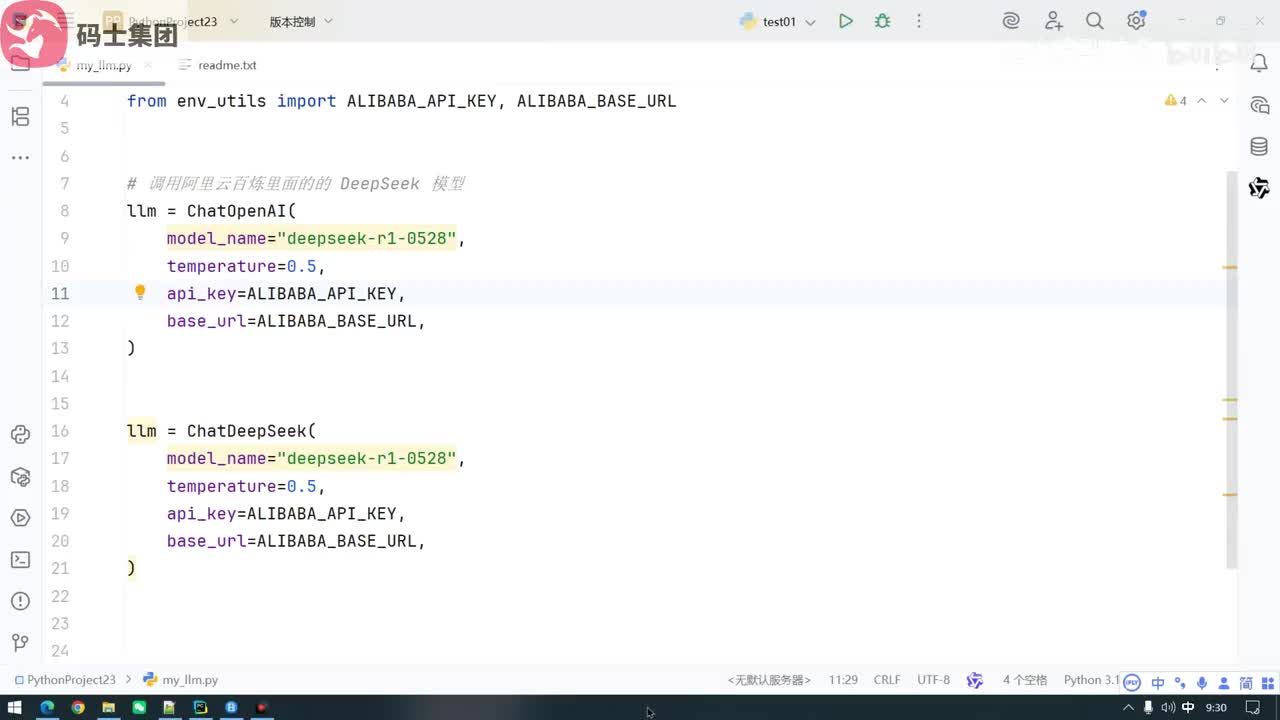Click the "from env_utils import" line 4

pos(231,101)
